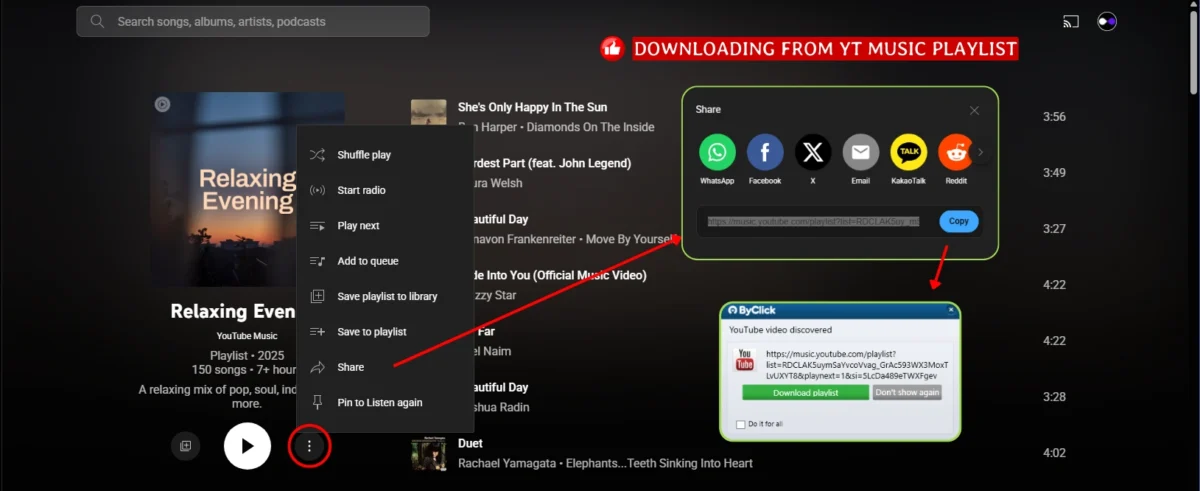Show more share options chevron
The image size is (1200, 491).
pyautogui.click(x=981, y=153)
